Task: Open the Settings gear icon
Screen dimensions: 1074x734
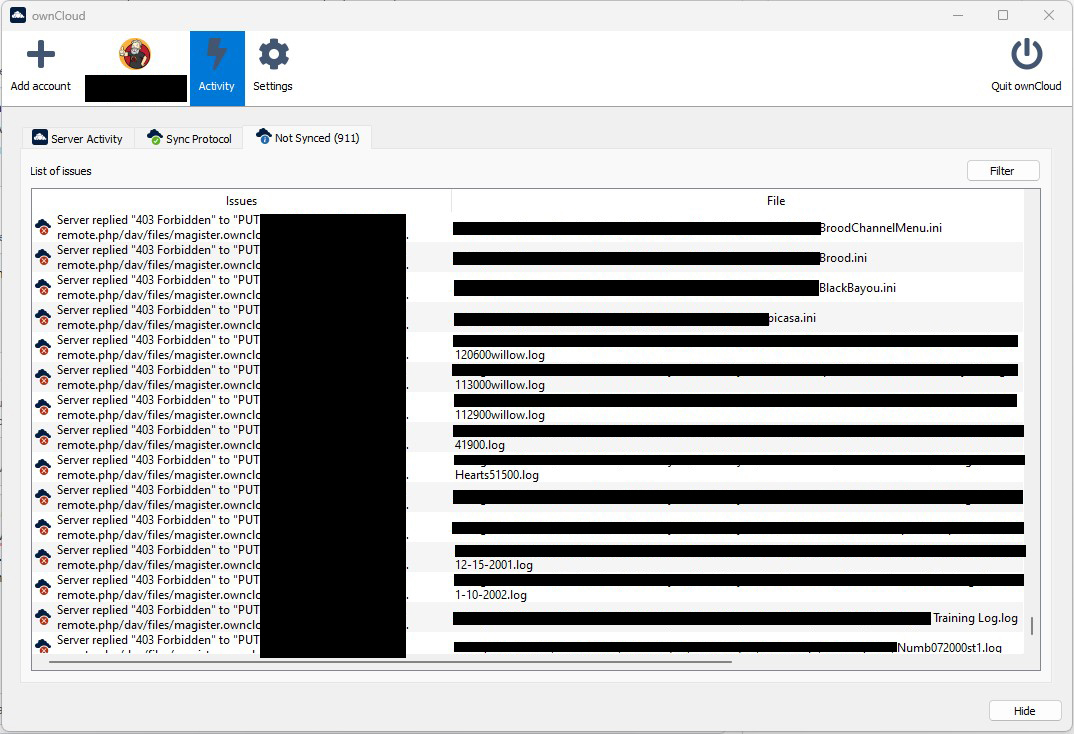Action: tap(272, 54)
